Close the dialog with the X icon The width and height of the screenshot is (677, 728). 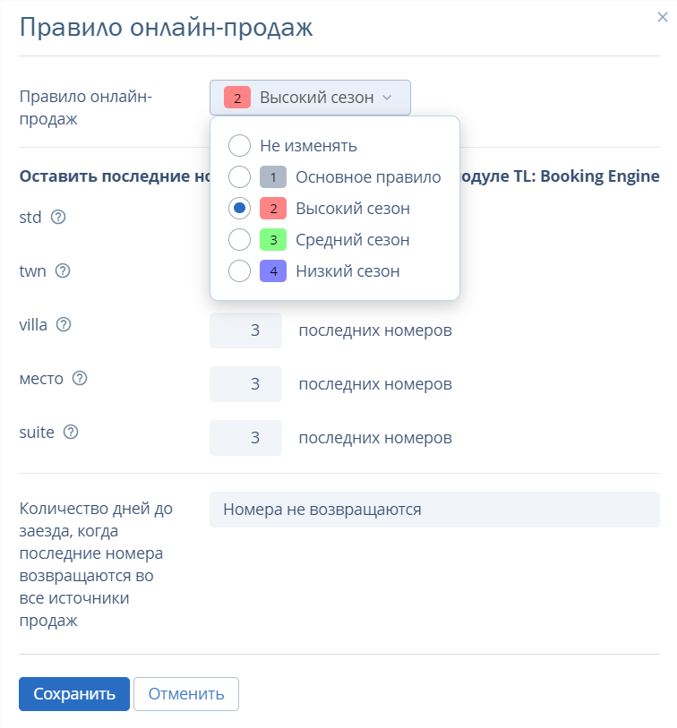(x=663, y=17)
